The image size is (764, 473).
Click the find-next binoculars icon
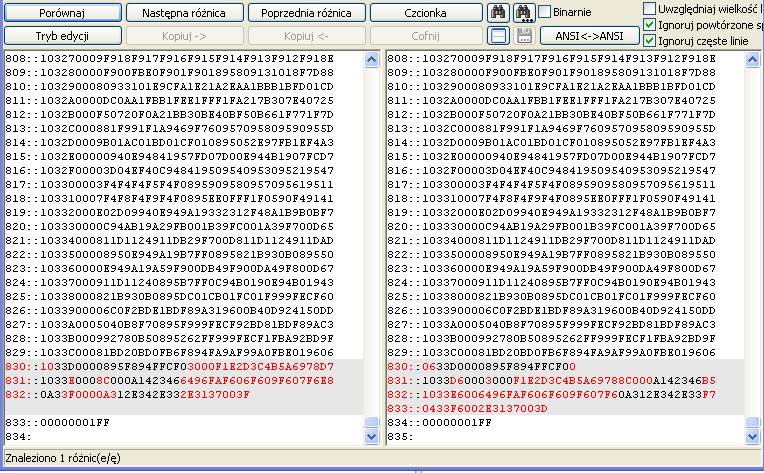524,12
